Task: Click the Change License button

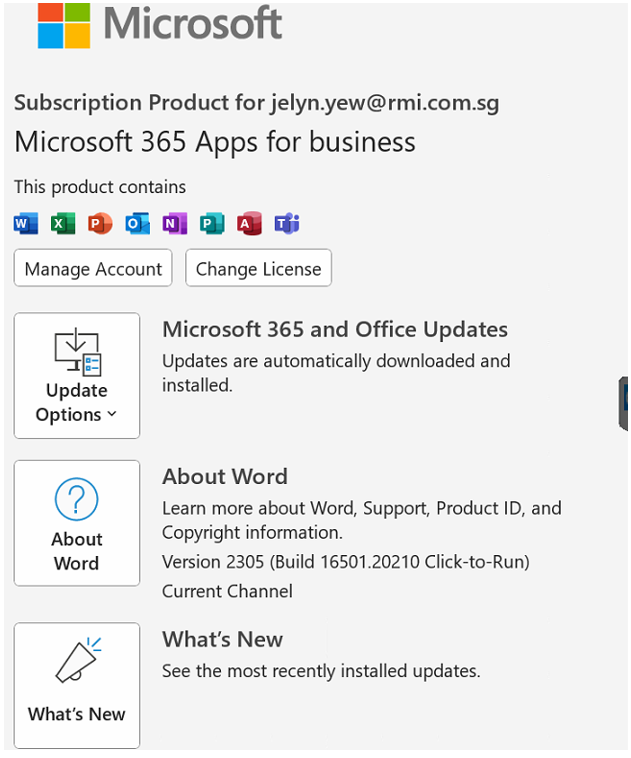Action: tap(259, 268)
